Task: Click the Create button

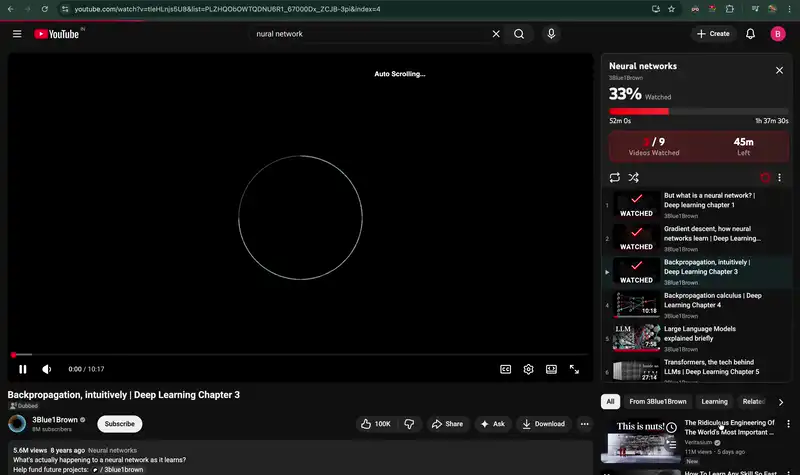Action: [713, 34]
